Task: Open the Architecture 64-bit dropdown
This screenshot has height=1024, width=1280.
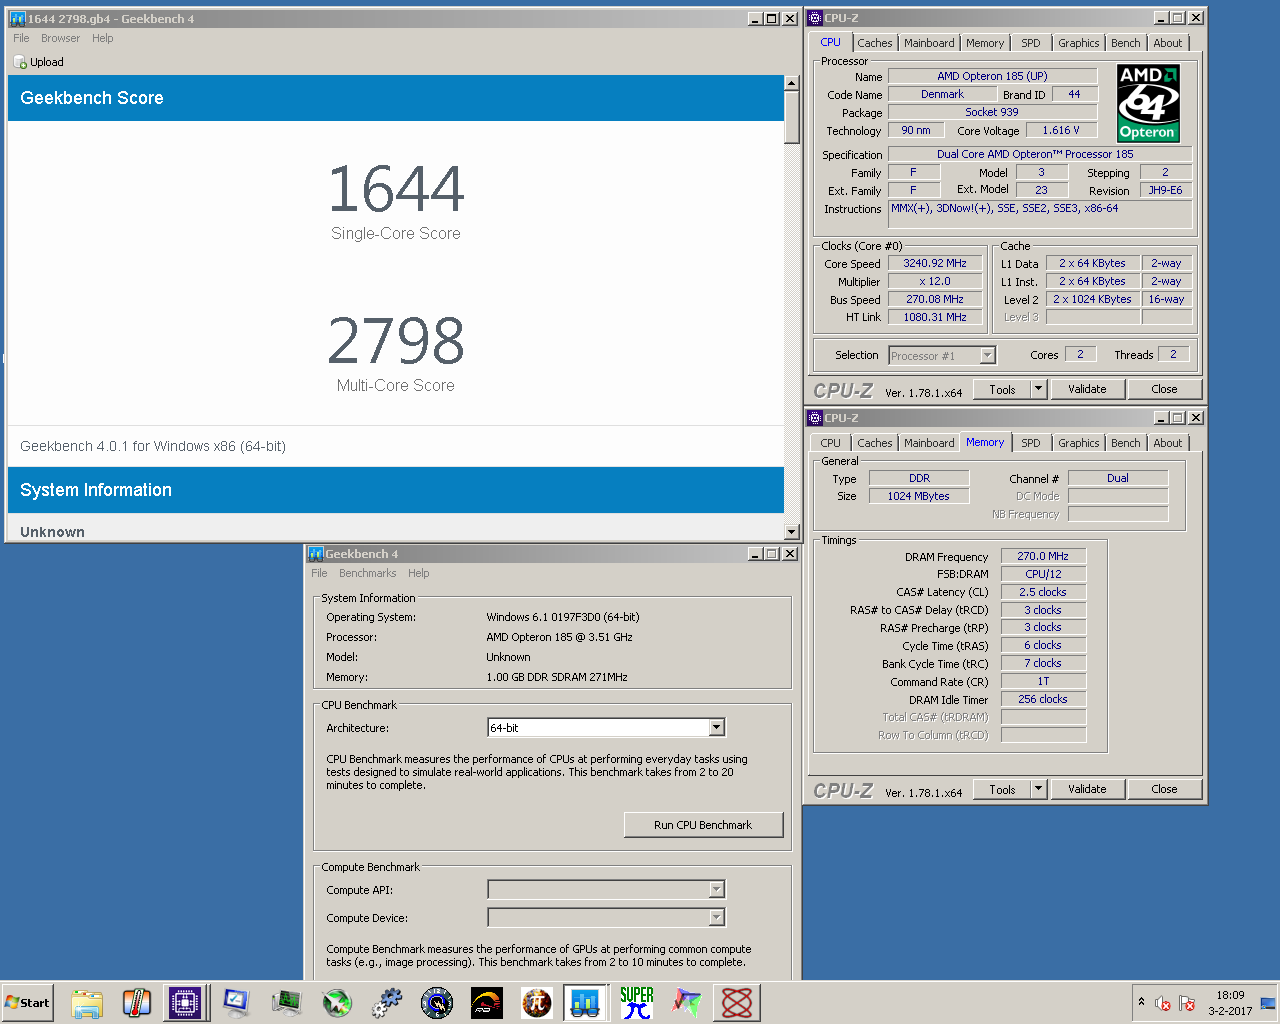Action: click(716, 728)
